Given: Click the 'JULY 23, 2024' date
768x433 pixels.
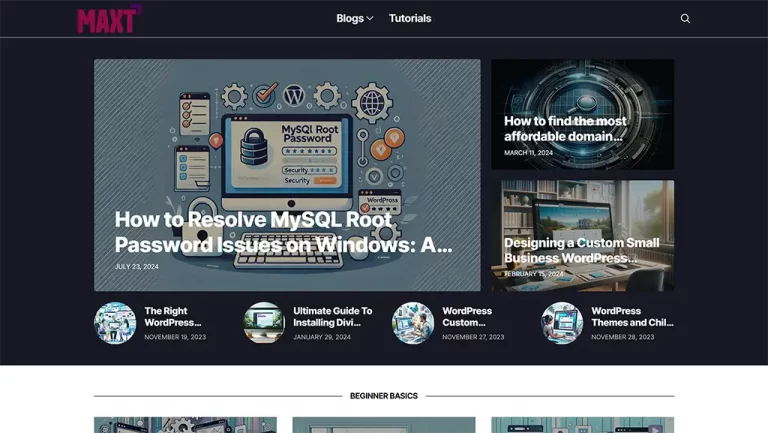Looking at the screenshot, I should coord(137,266).
